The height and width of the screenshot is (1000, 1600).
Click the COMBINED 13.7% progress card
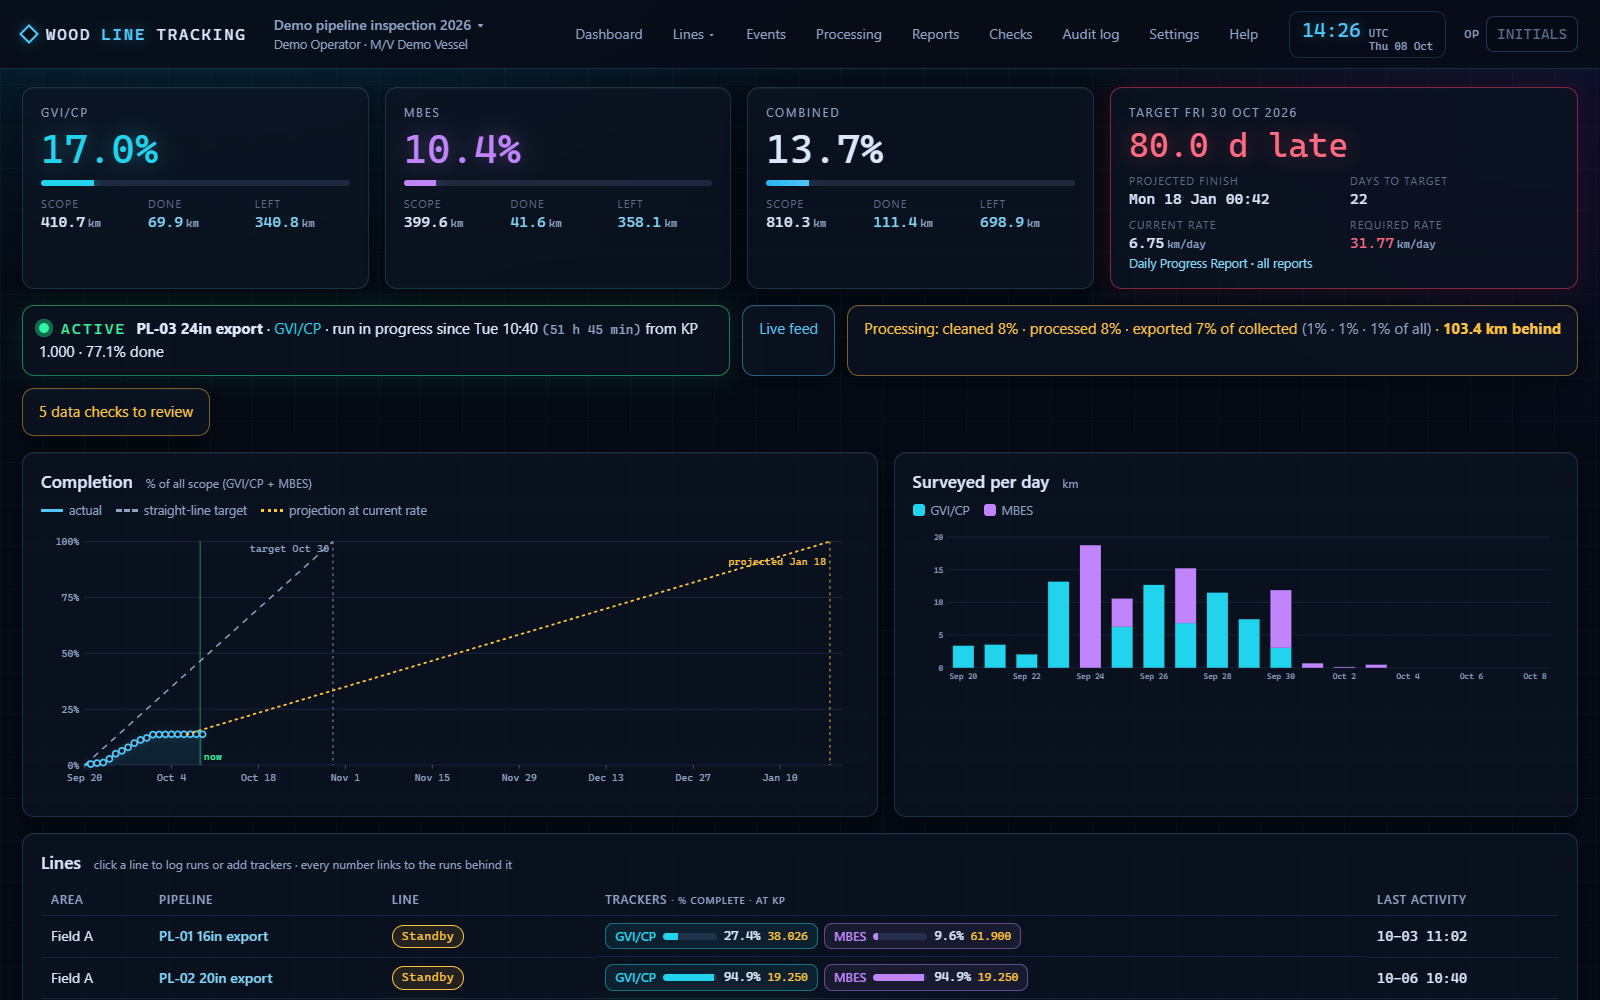(x=920, y=188)
